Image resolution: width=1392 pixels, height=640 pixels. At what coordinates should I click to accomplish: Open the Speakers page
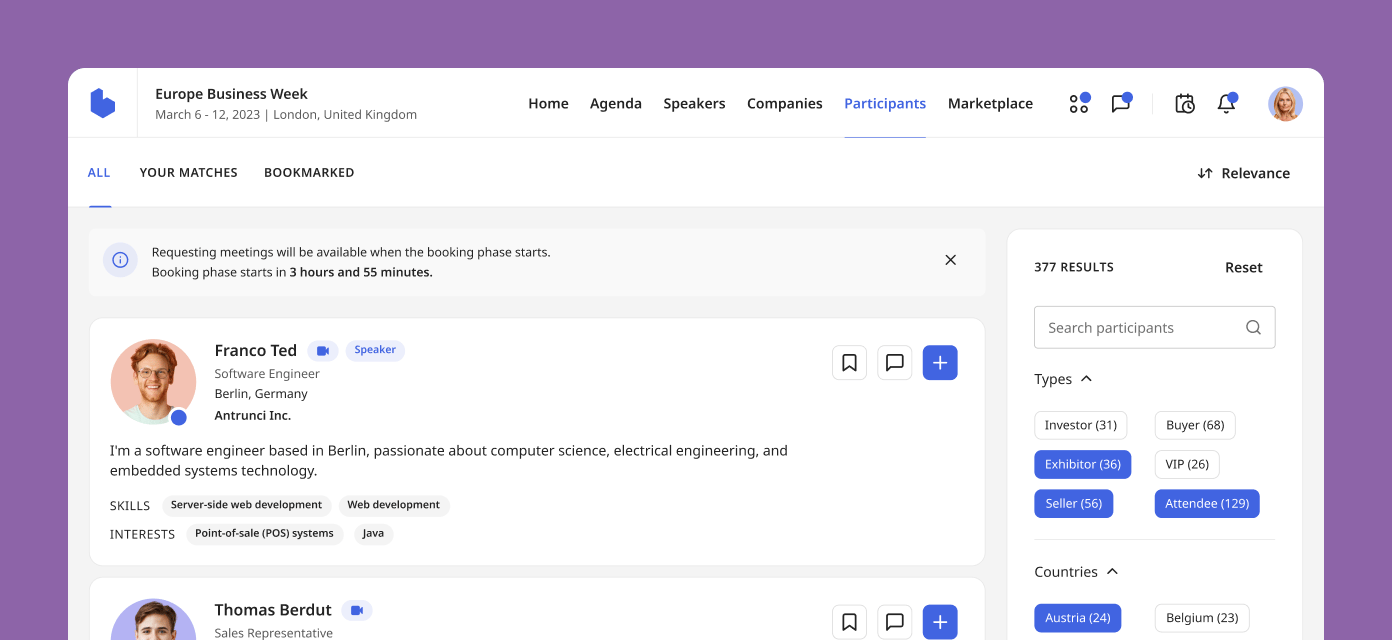[x=694, y=103]
